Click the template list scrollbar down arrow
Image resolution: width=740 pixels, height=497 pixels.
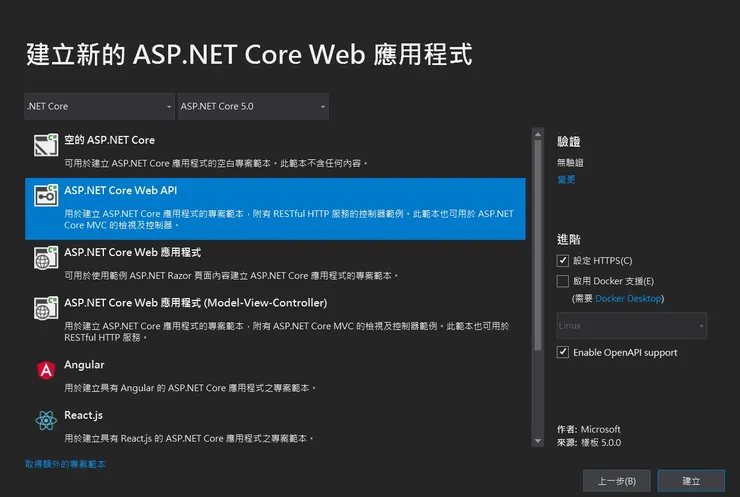coord(537,440)
